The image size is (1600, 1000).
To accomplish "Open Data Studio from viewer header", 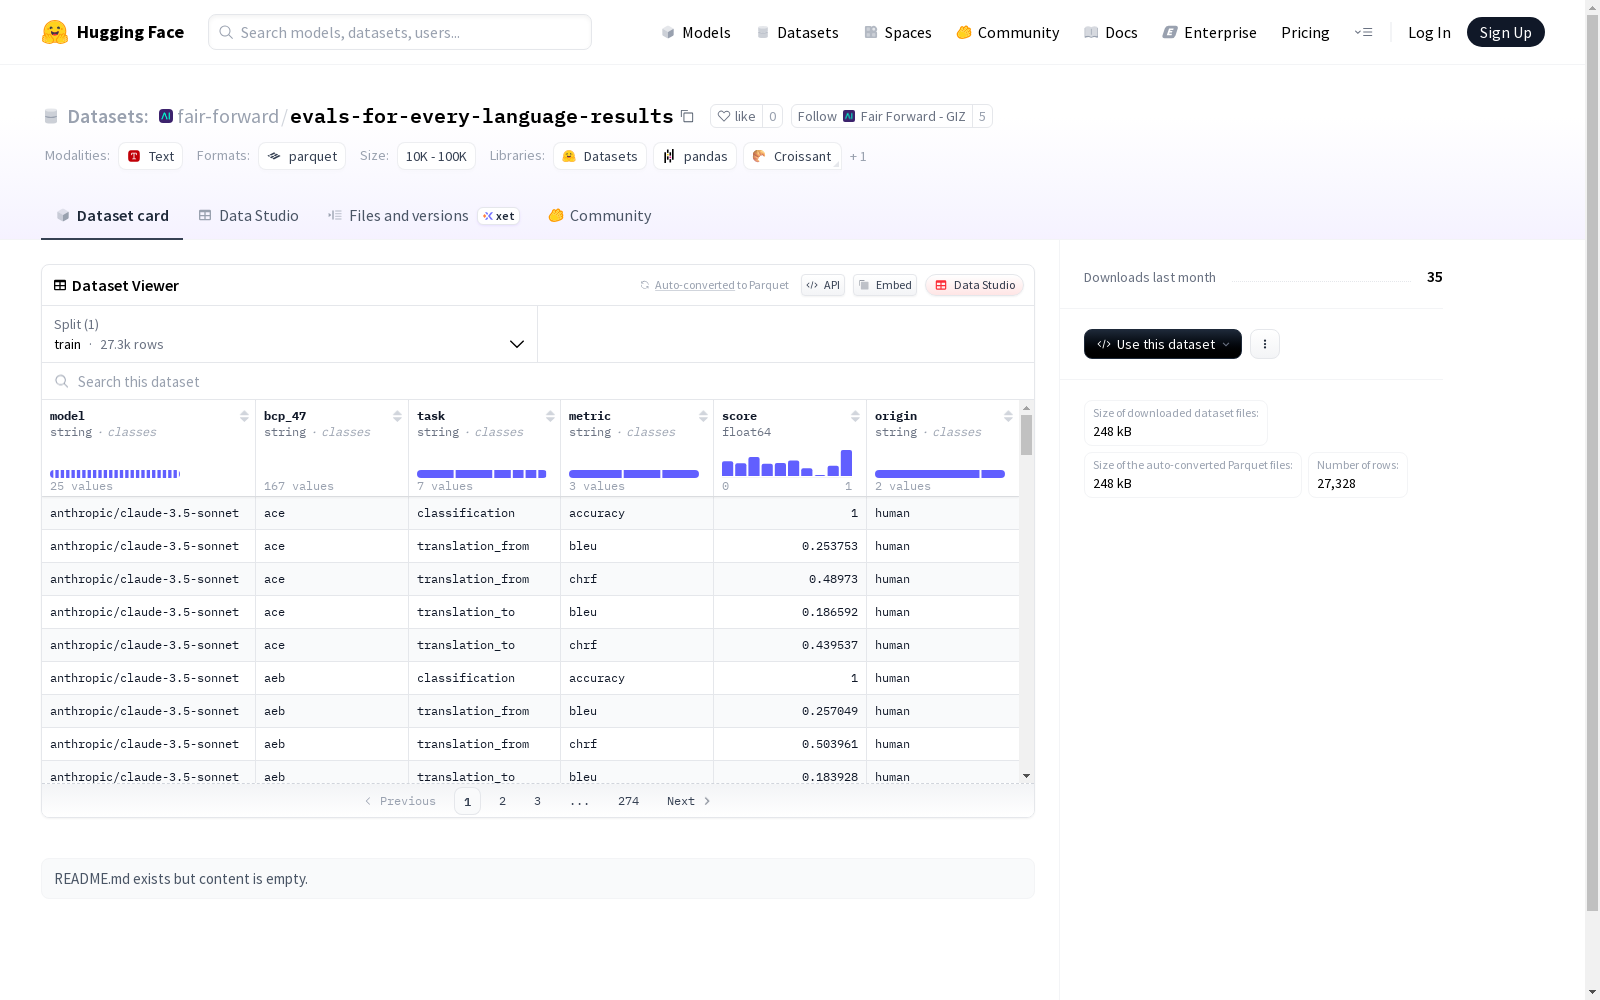I will pos(975,285).
